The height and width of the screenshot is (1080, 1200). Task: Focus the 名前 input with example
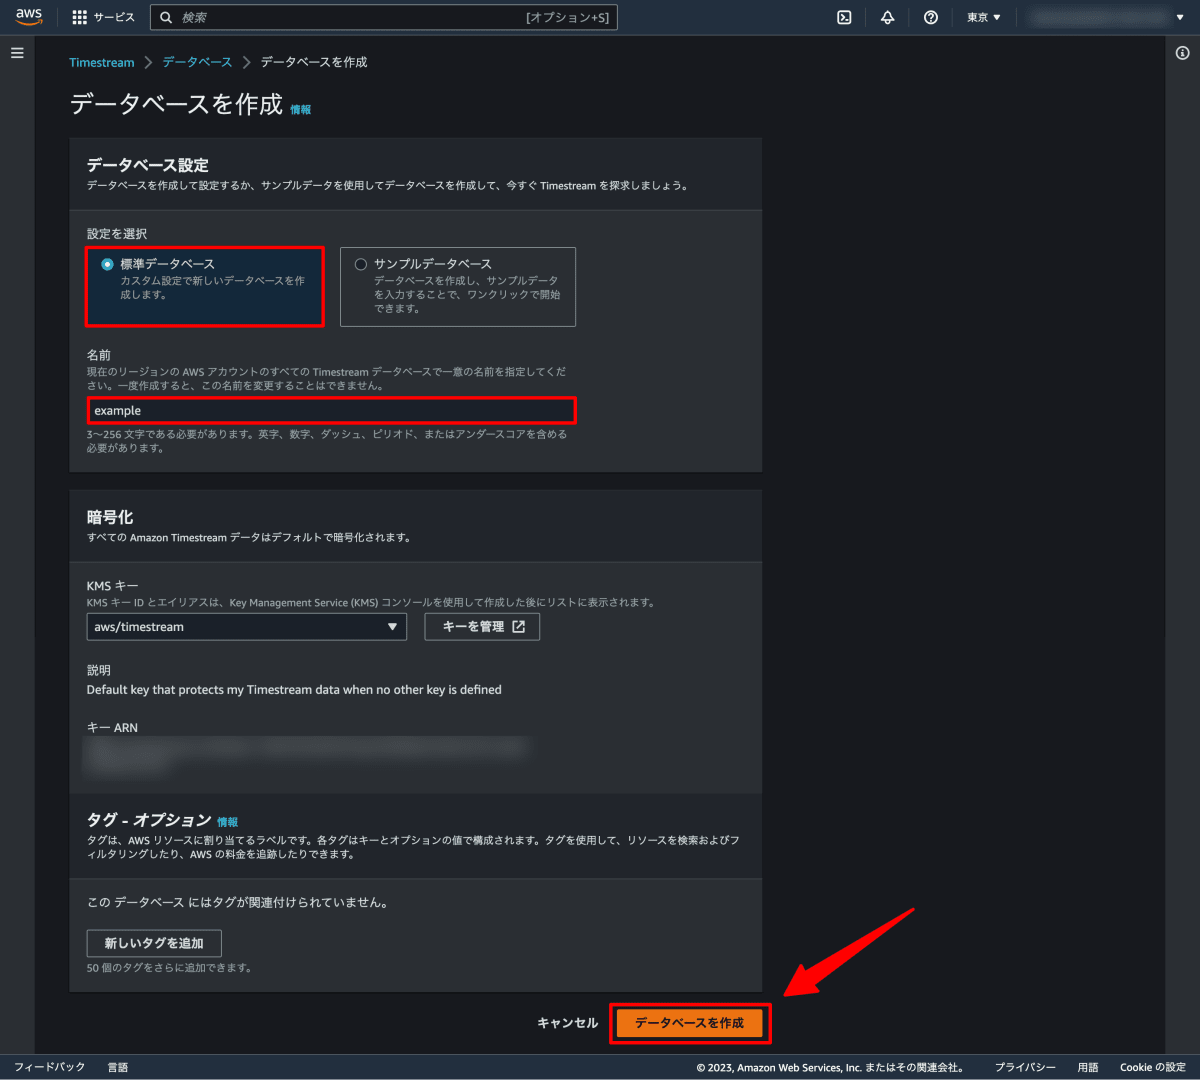pos(331,411)
